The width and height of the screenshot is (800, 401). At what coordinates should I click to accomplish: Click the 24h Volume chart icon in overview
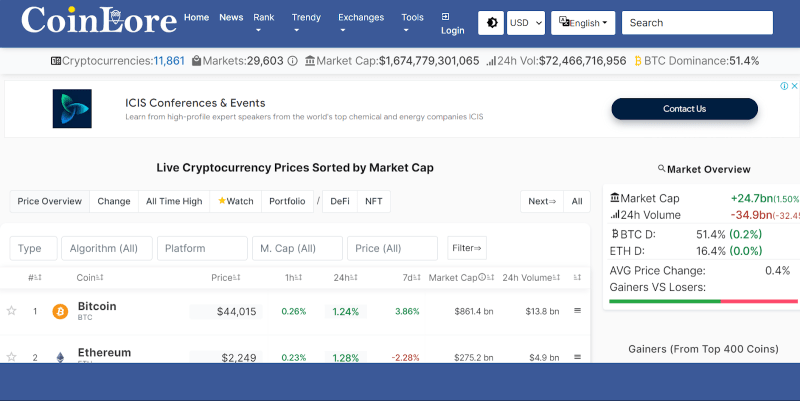point(615,215)
